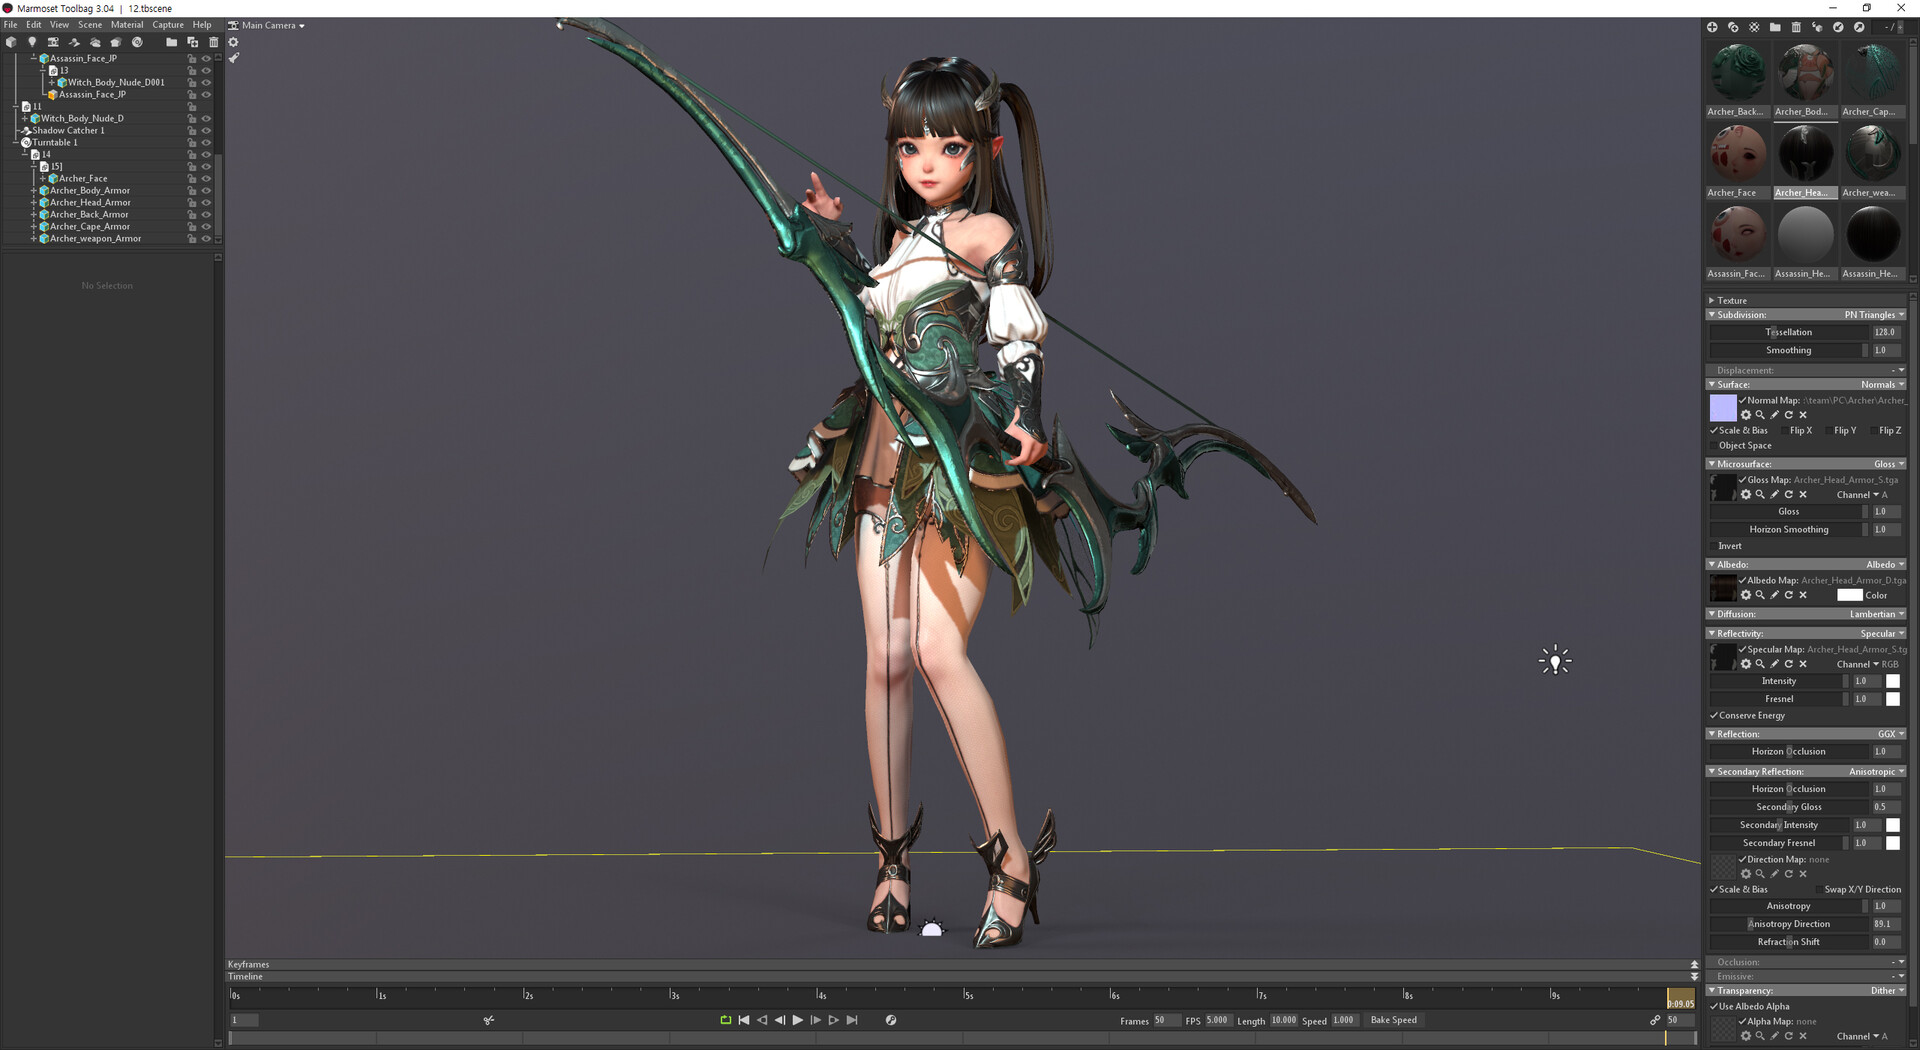Open Diffusion Lambertian dropdown
This screenshot has width=1920, height=1050.
[1877, 615]
